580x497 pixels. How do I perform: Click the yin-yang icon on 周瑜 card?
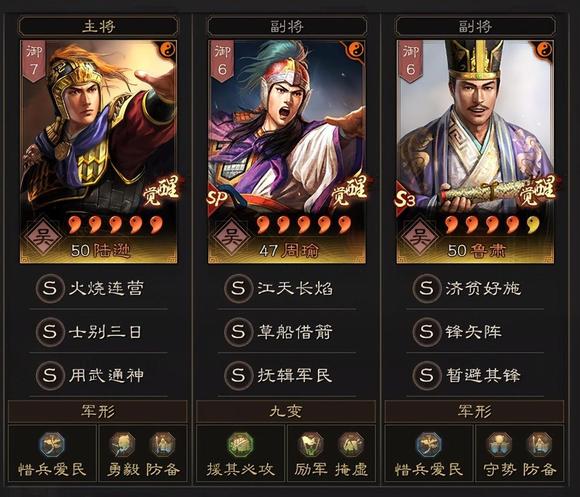[x=355, y=50]
